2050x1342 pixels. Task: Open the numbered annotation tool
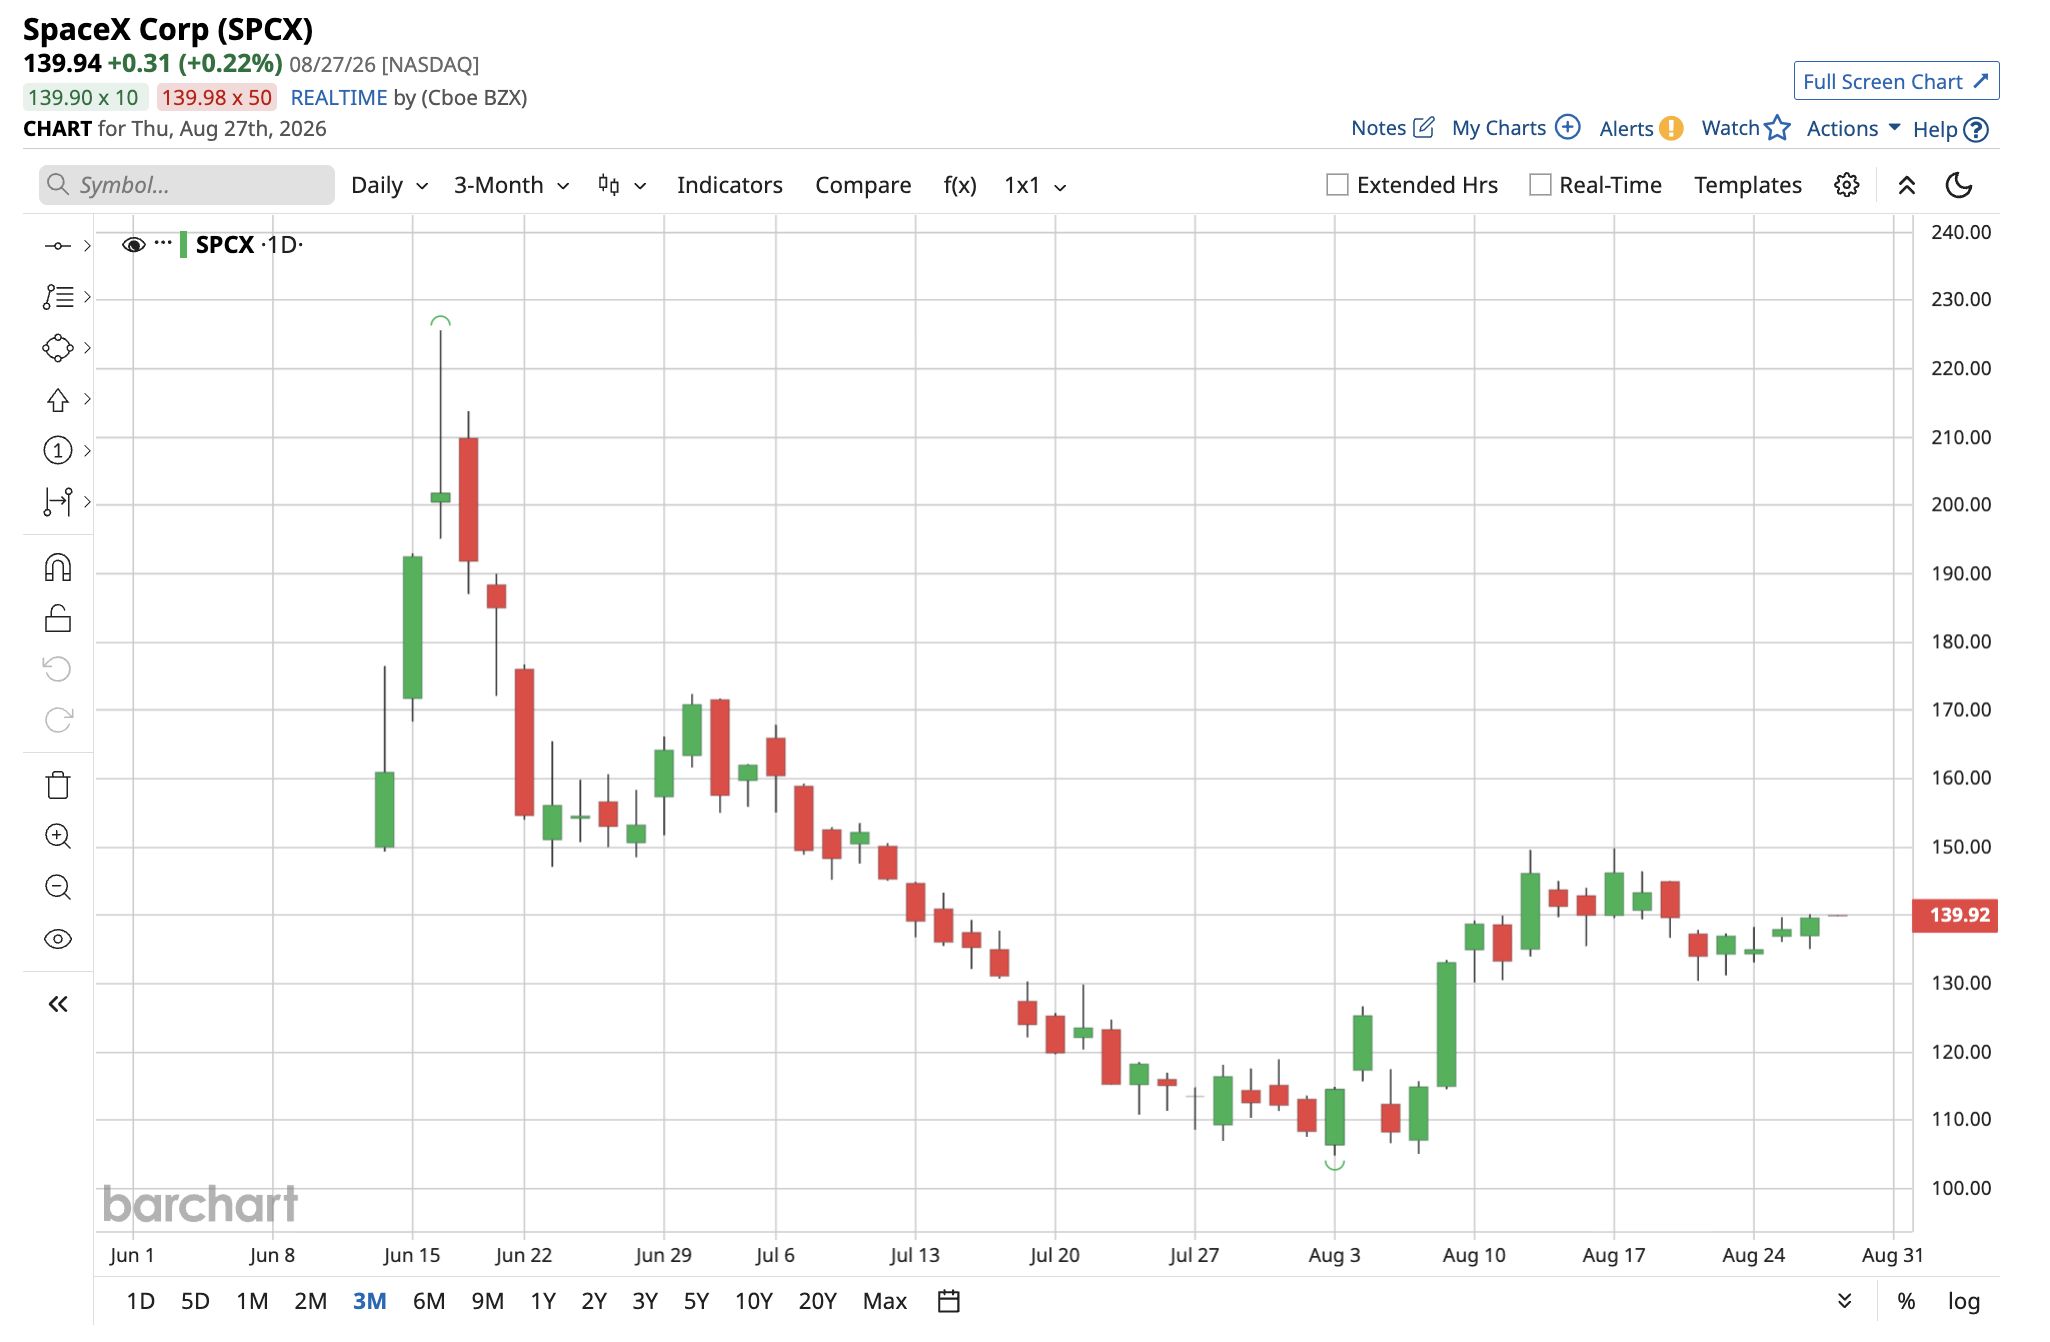point(58,451)
